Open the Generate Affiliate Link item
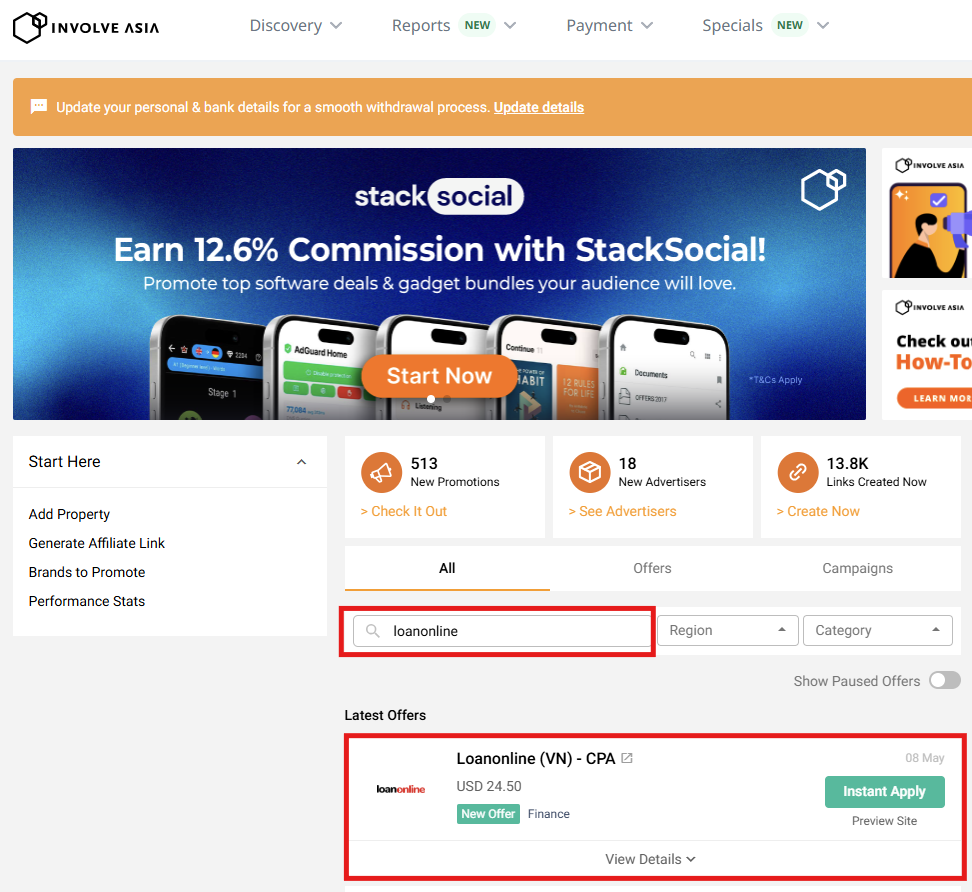The width and height of the screenshot is (972, 892). tap(97, 543)
